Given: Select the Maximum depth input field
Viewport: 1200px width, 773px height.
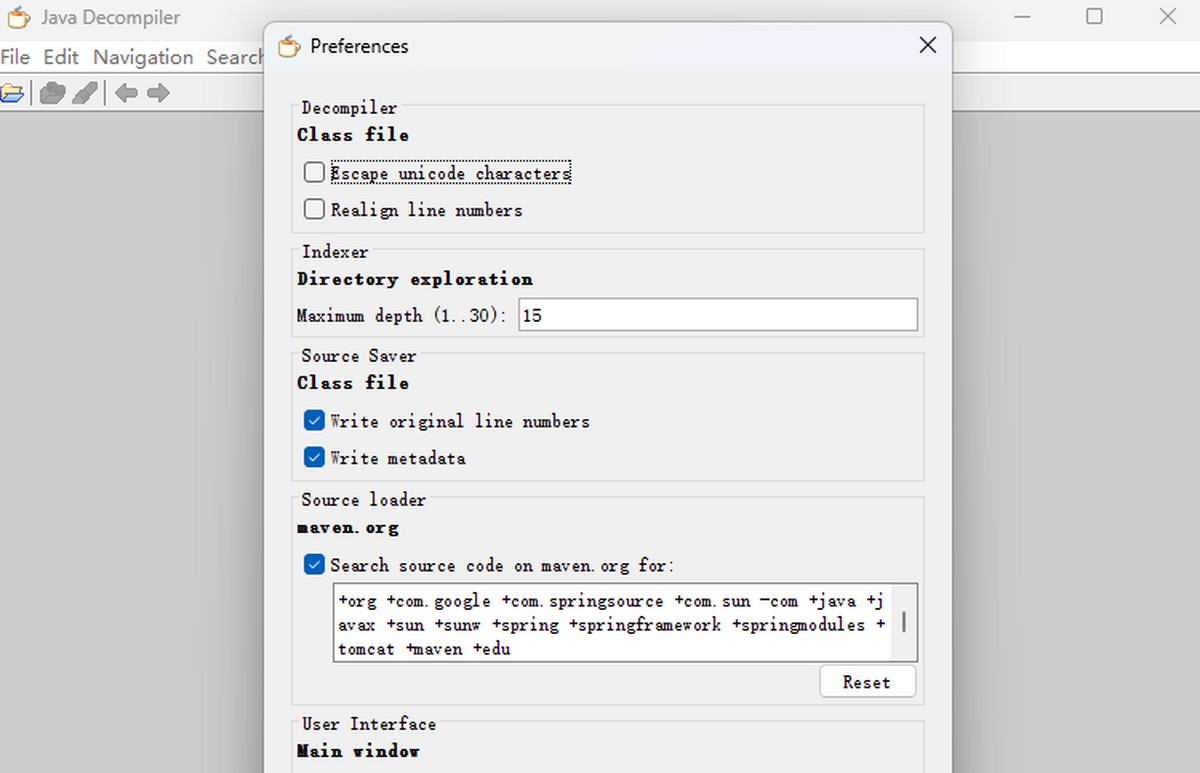Looking at the screenshot, I should point(717,314).
